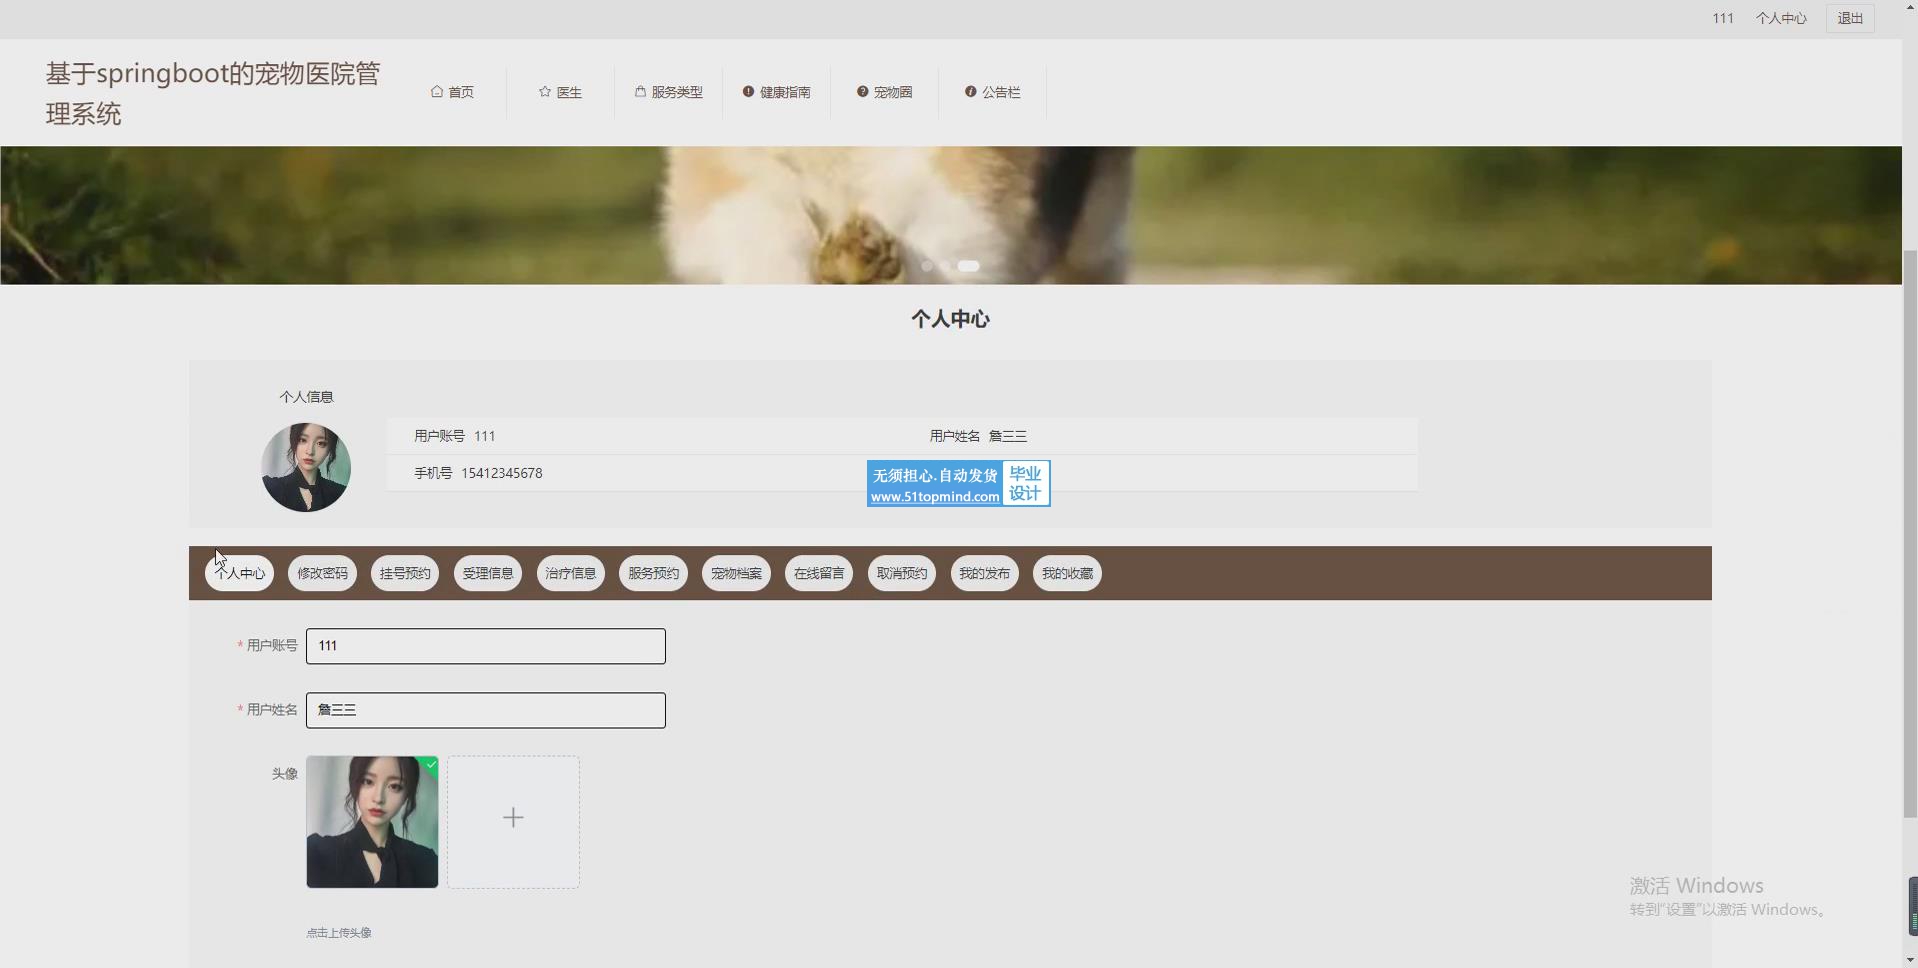This screenshot has height=968, width=1918.
Task: Switch to 受理信息 tab
Action: (x=488, y=574)
